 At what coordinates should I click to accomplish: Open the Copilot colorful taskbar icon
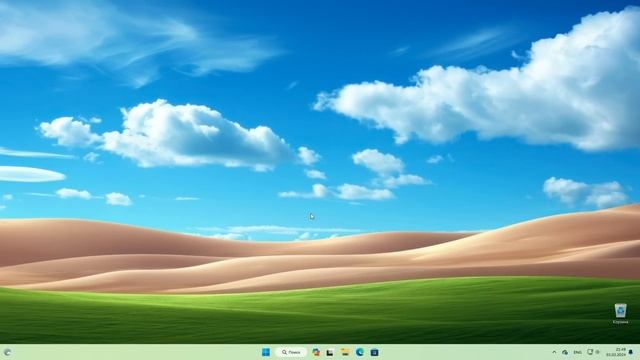point(316,352)
